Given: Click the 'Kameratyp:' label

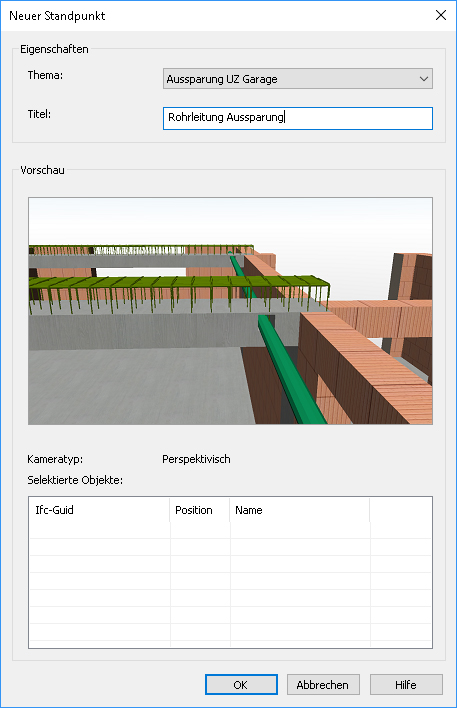Looking at the screenshot, I should 55,459.
